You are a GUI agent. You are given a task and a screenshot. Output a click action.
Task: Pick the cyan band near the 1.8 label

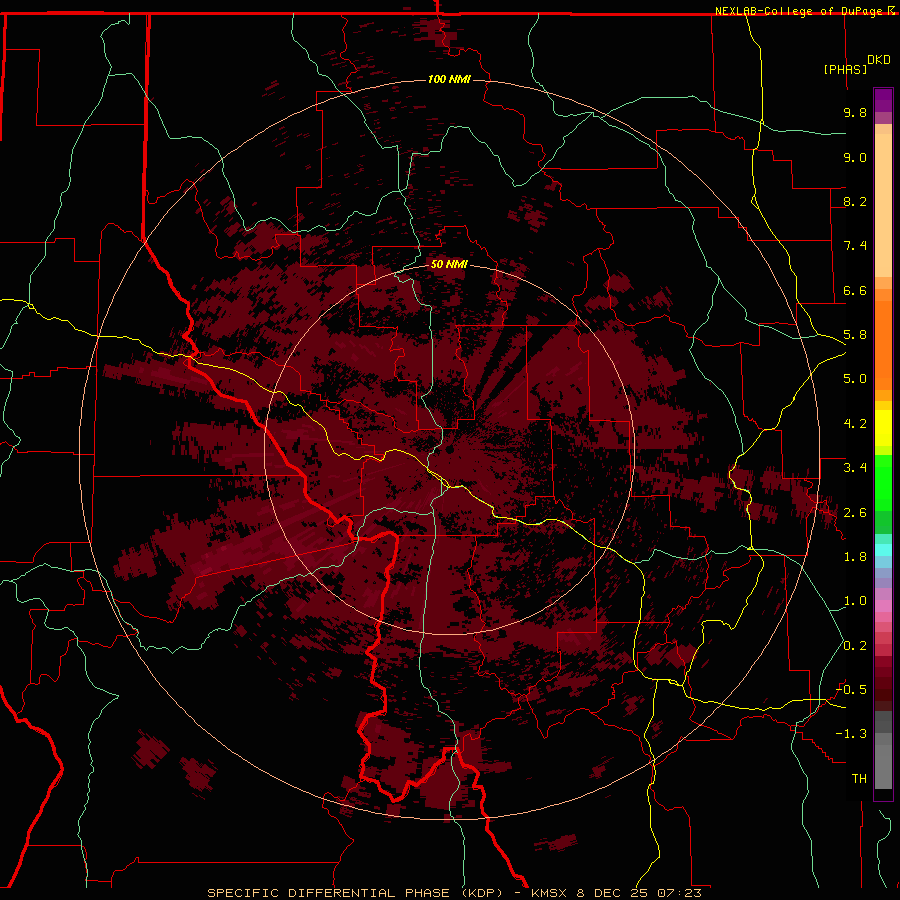(x=883, y=550)
